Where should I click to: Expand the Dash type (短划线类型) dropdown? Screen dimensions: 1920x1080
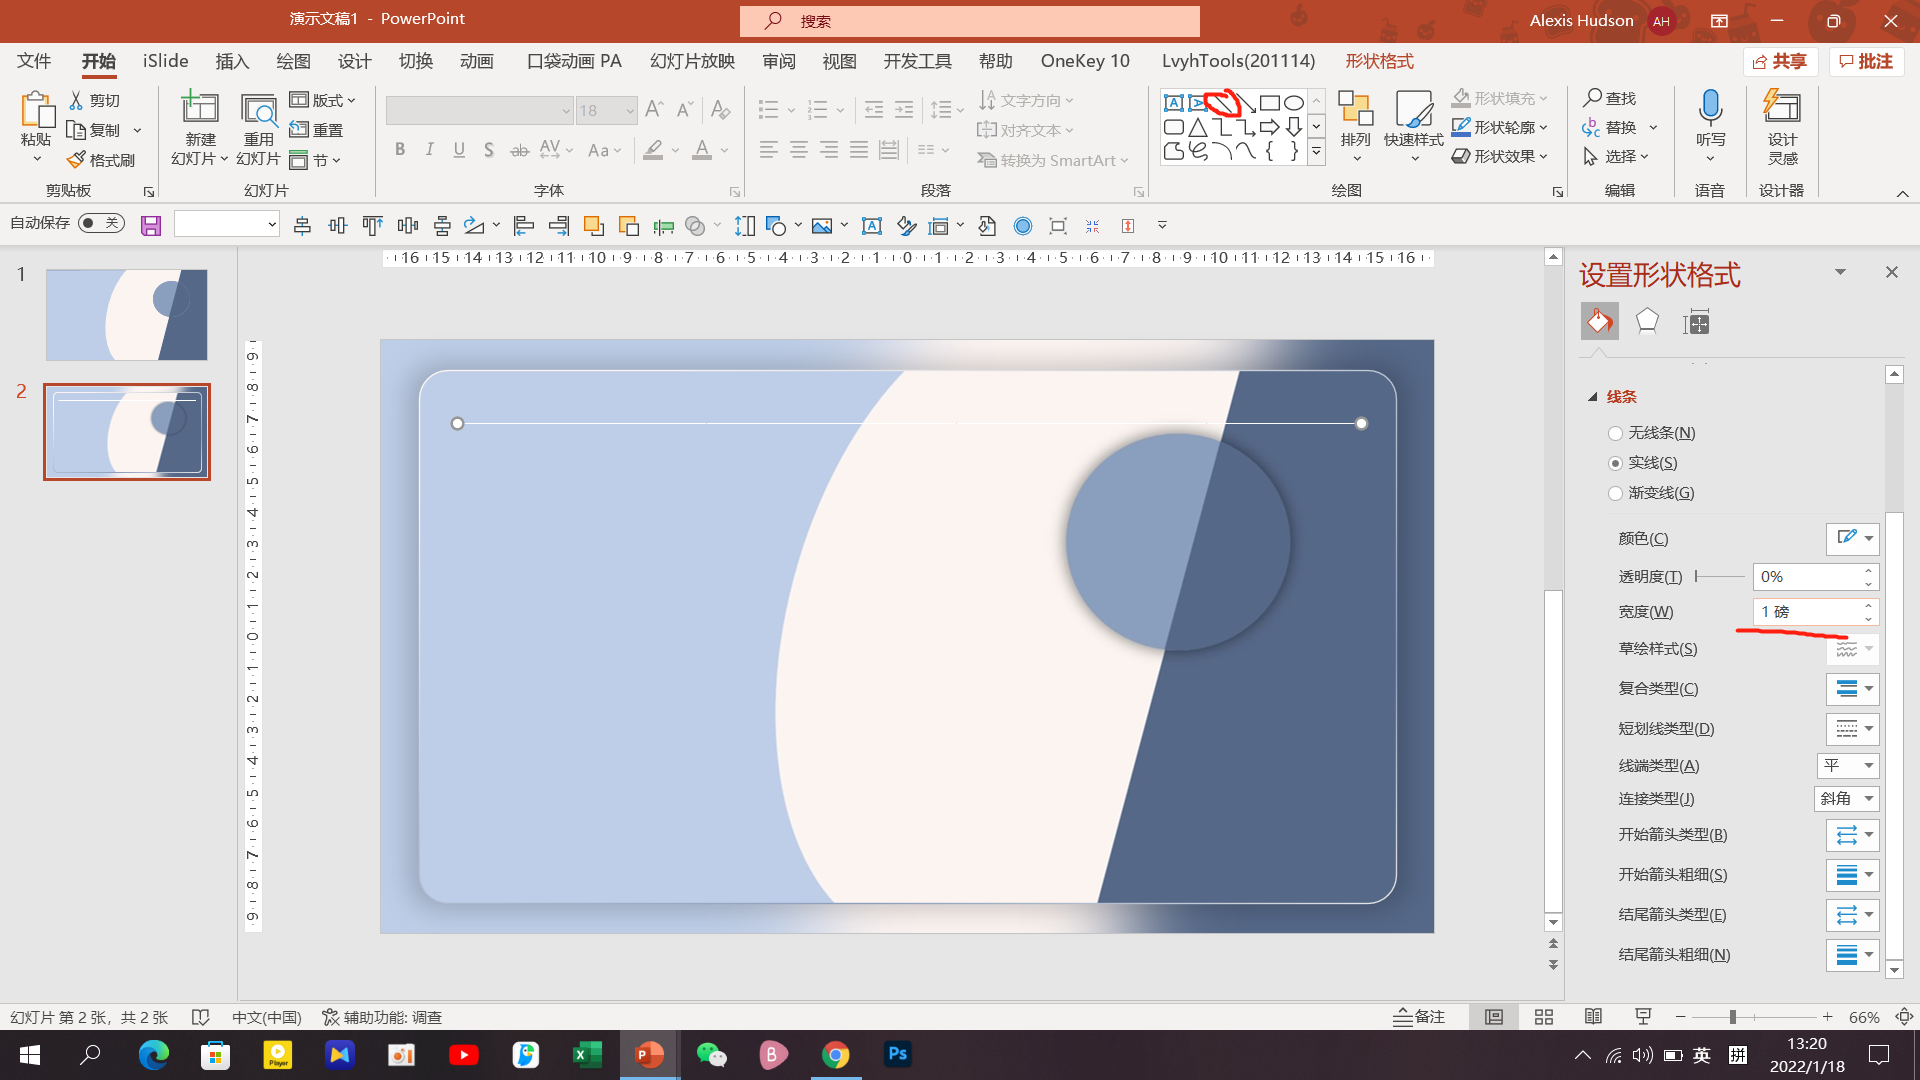pos(1853,729)
